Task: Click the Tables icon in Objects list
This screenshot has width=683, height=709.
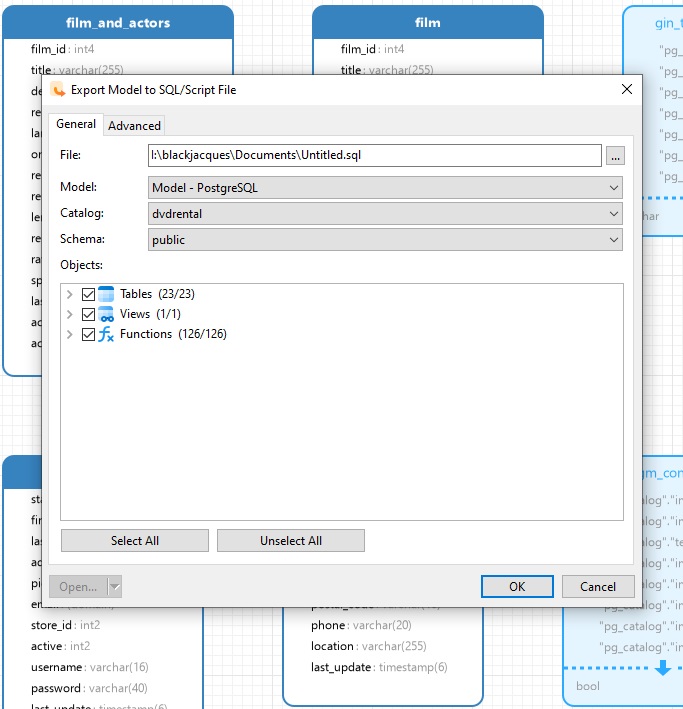Action: [x=106, y=294]
